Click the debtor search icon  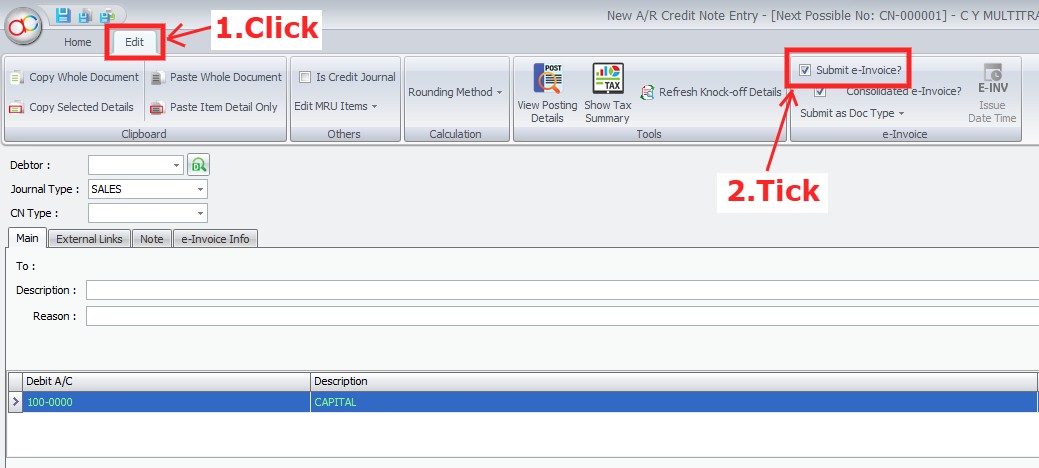click(199, 165)
